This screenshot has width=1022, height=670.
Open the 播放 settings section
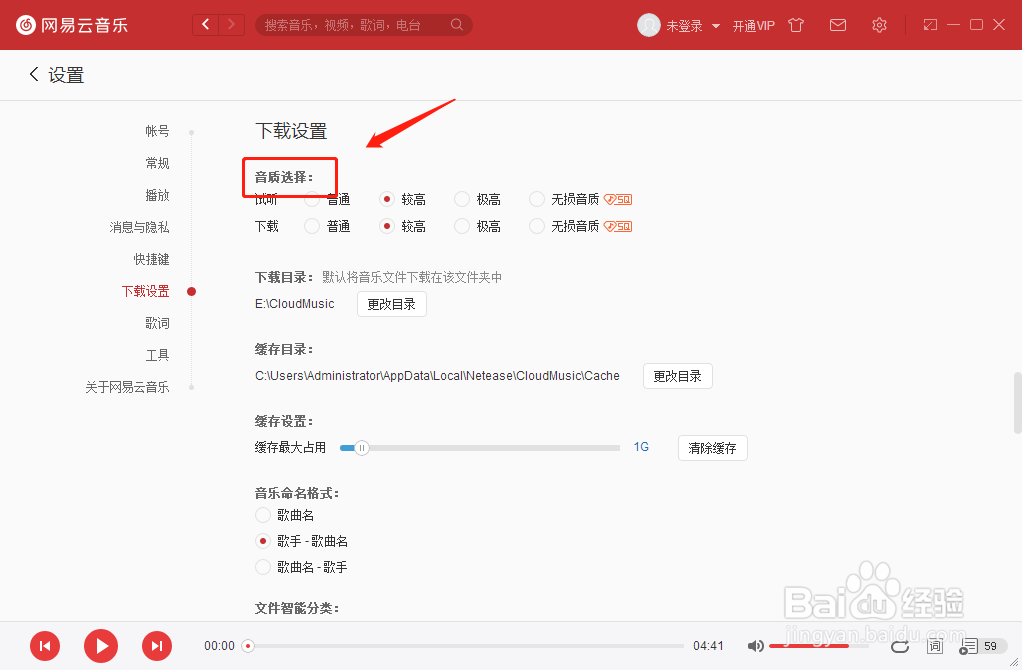coord(157,195)
